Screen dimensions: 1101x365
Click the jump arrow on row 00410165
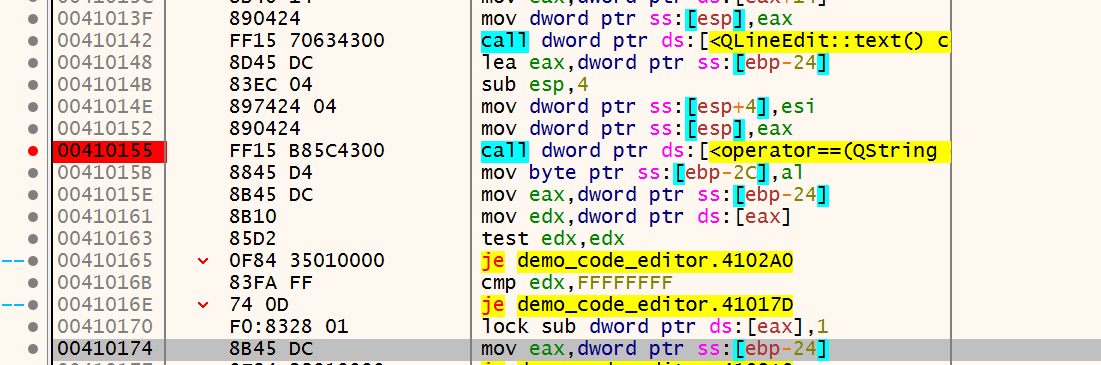[x=203, y=261]
